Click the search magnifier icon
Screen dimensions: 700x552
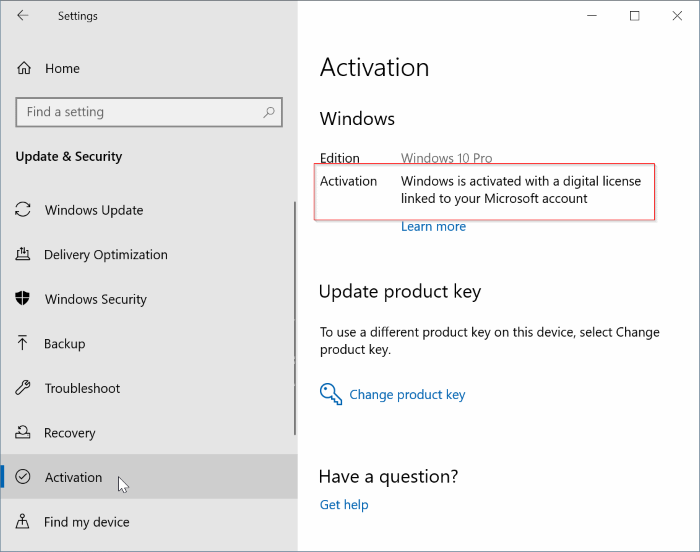tap(269, 112)
